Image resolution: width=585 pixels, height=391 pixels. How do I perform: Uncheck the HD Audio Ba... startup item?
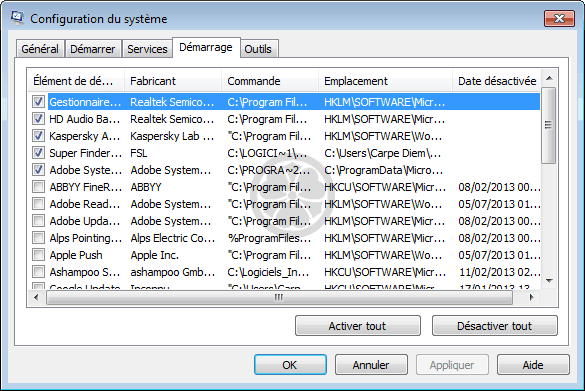point(38,119)
